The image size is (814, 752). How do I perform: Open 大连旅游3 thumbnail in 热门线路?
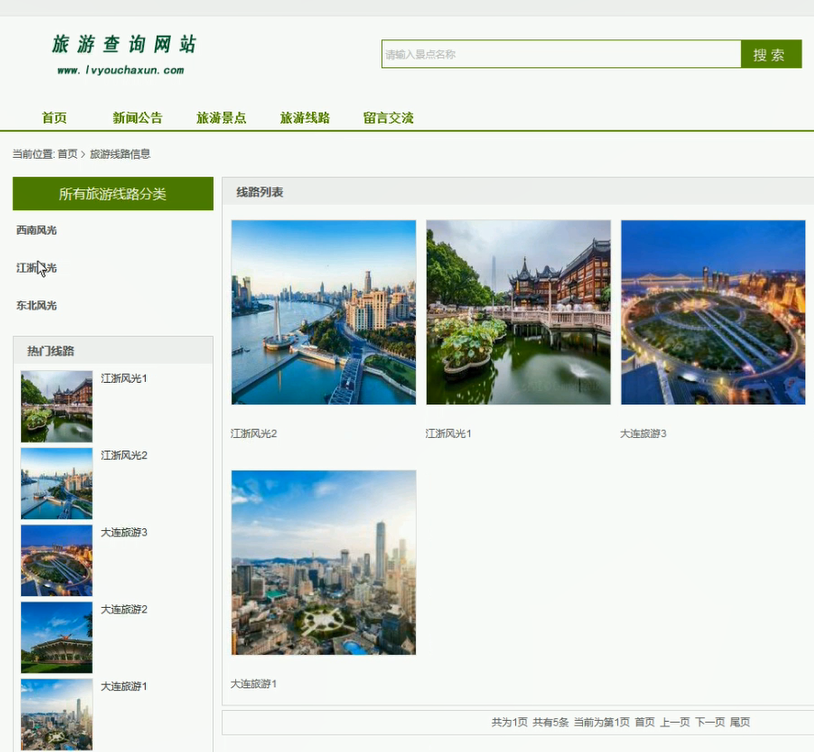tap(57, 560)
